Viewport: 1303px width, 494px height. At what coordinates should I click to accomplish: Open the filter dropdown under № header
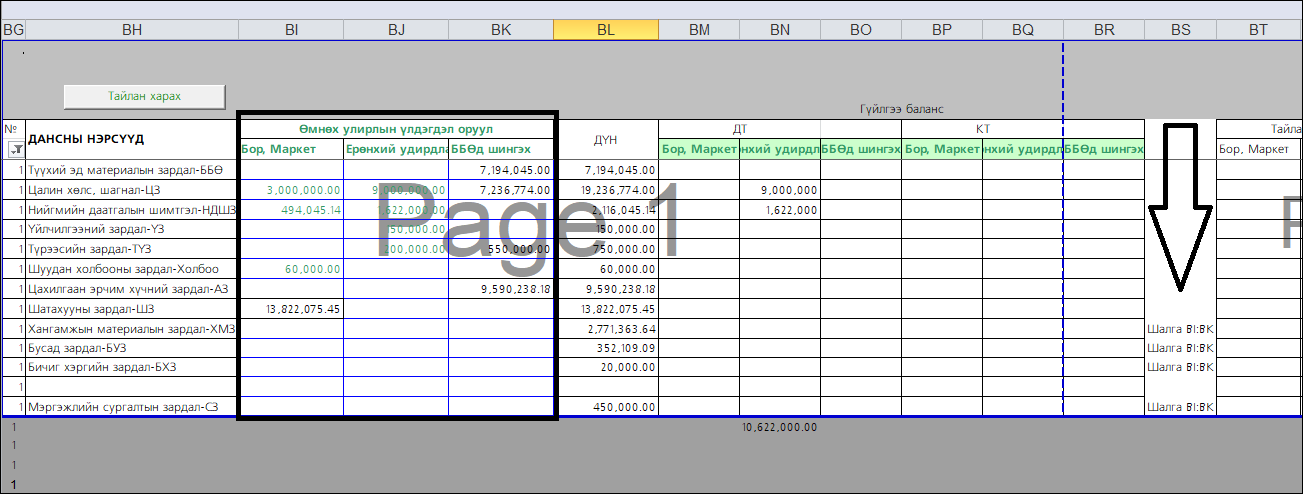pyautogui.click(x=15, y=150)
